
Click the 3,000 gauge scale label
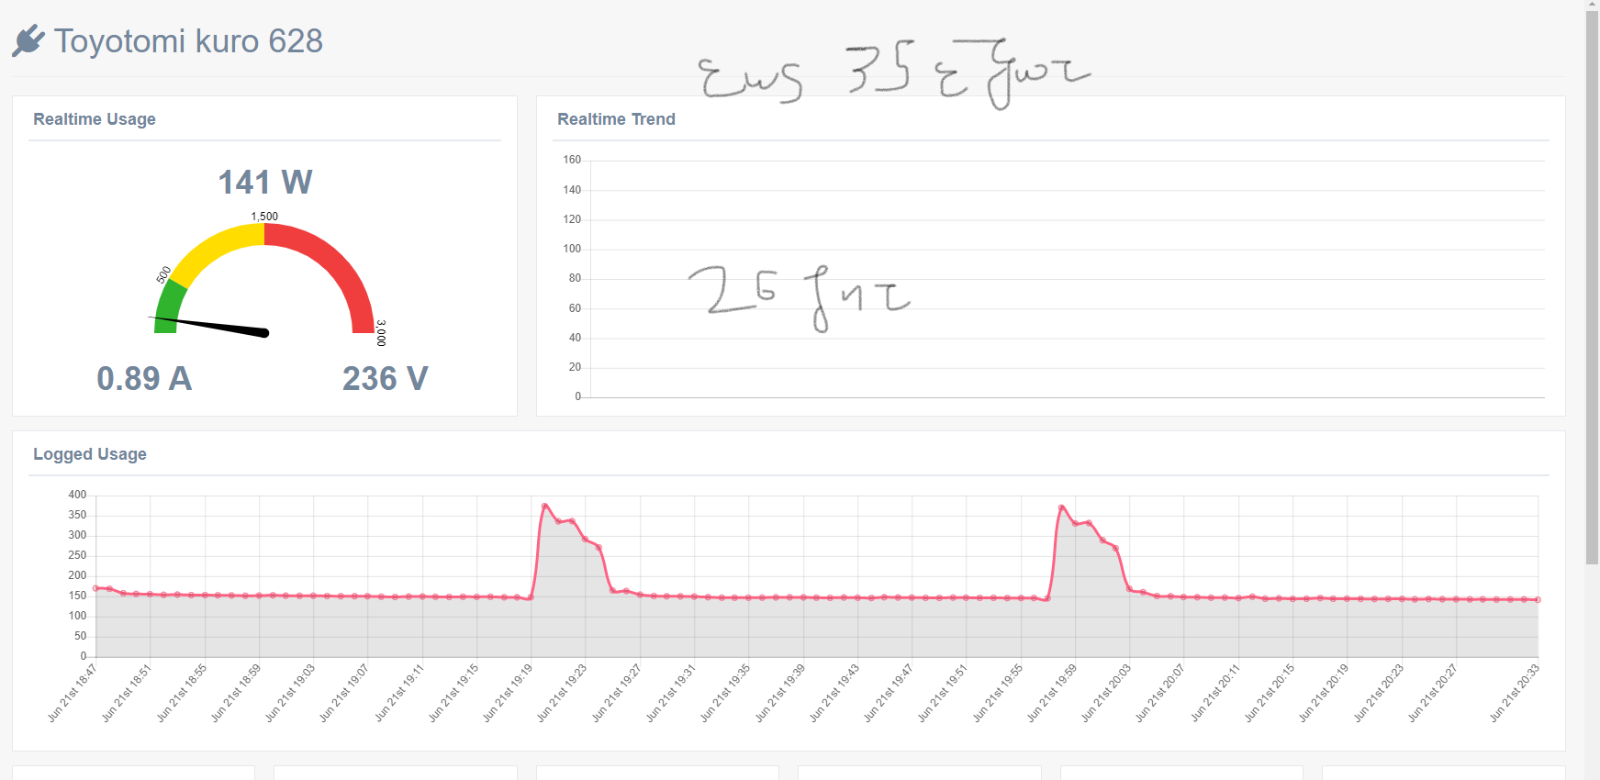381,333
